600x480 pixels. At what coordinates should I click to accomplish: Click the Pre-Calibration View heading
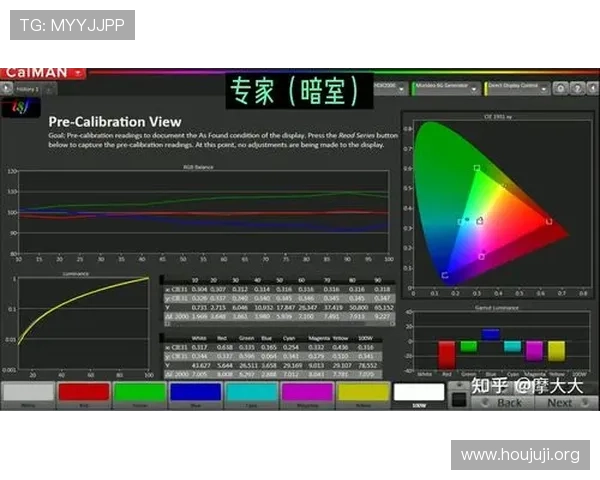point(115,122)
